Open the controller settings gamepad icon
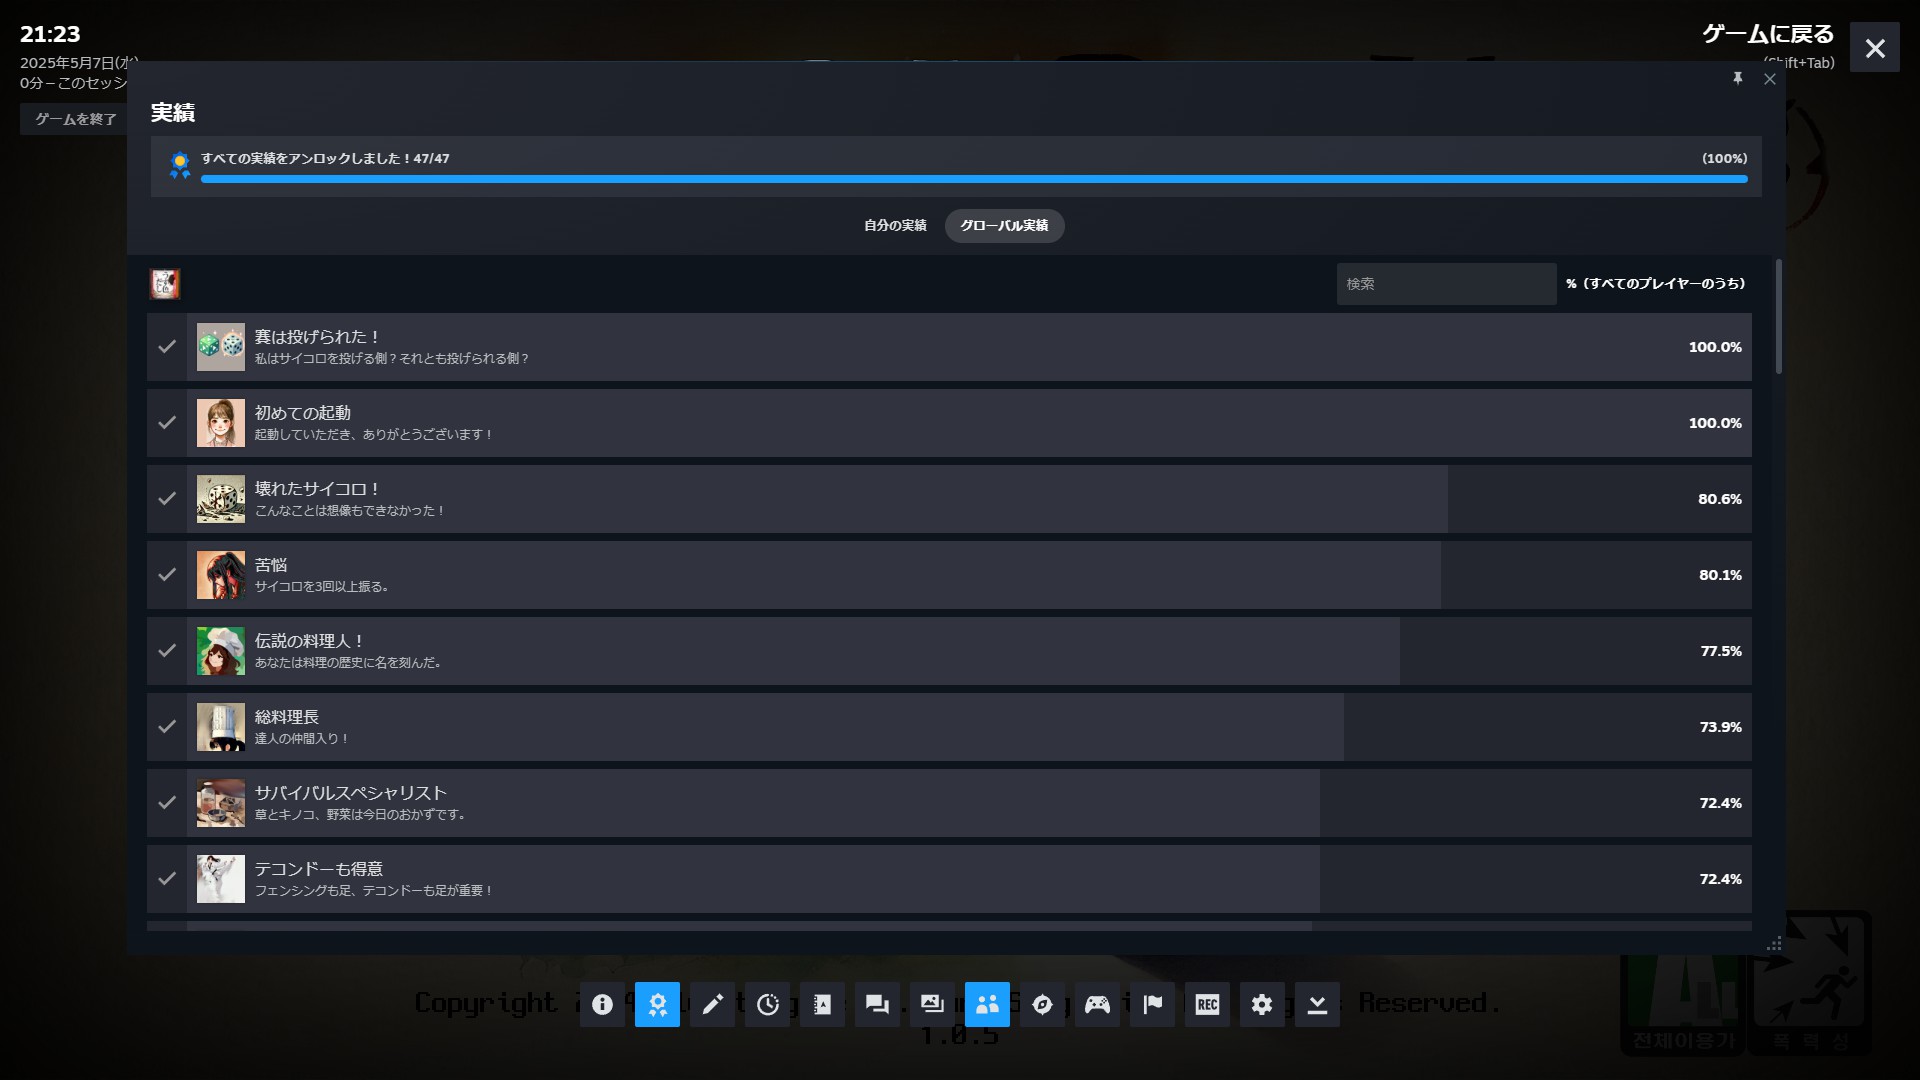 (x=1097, y=1004)
